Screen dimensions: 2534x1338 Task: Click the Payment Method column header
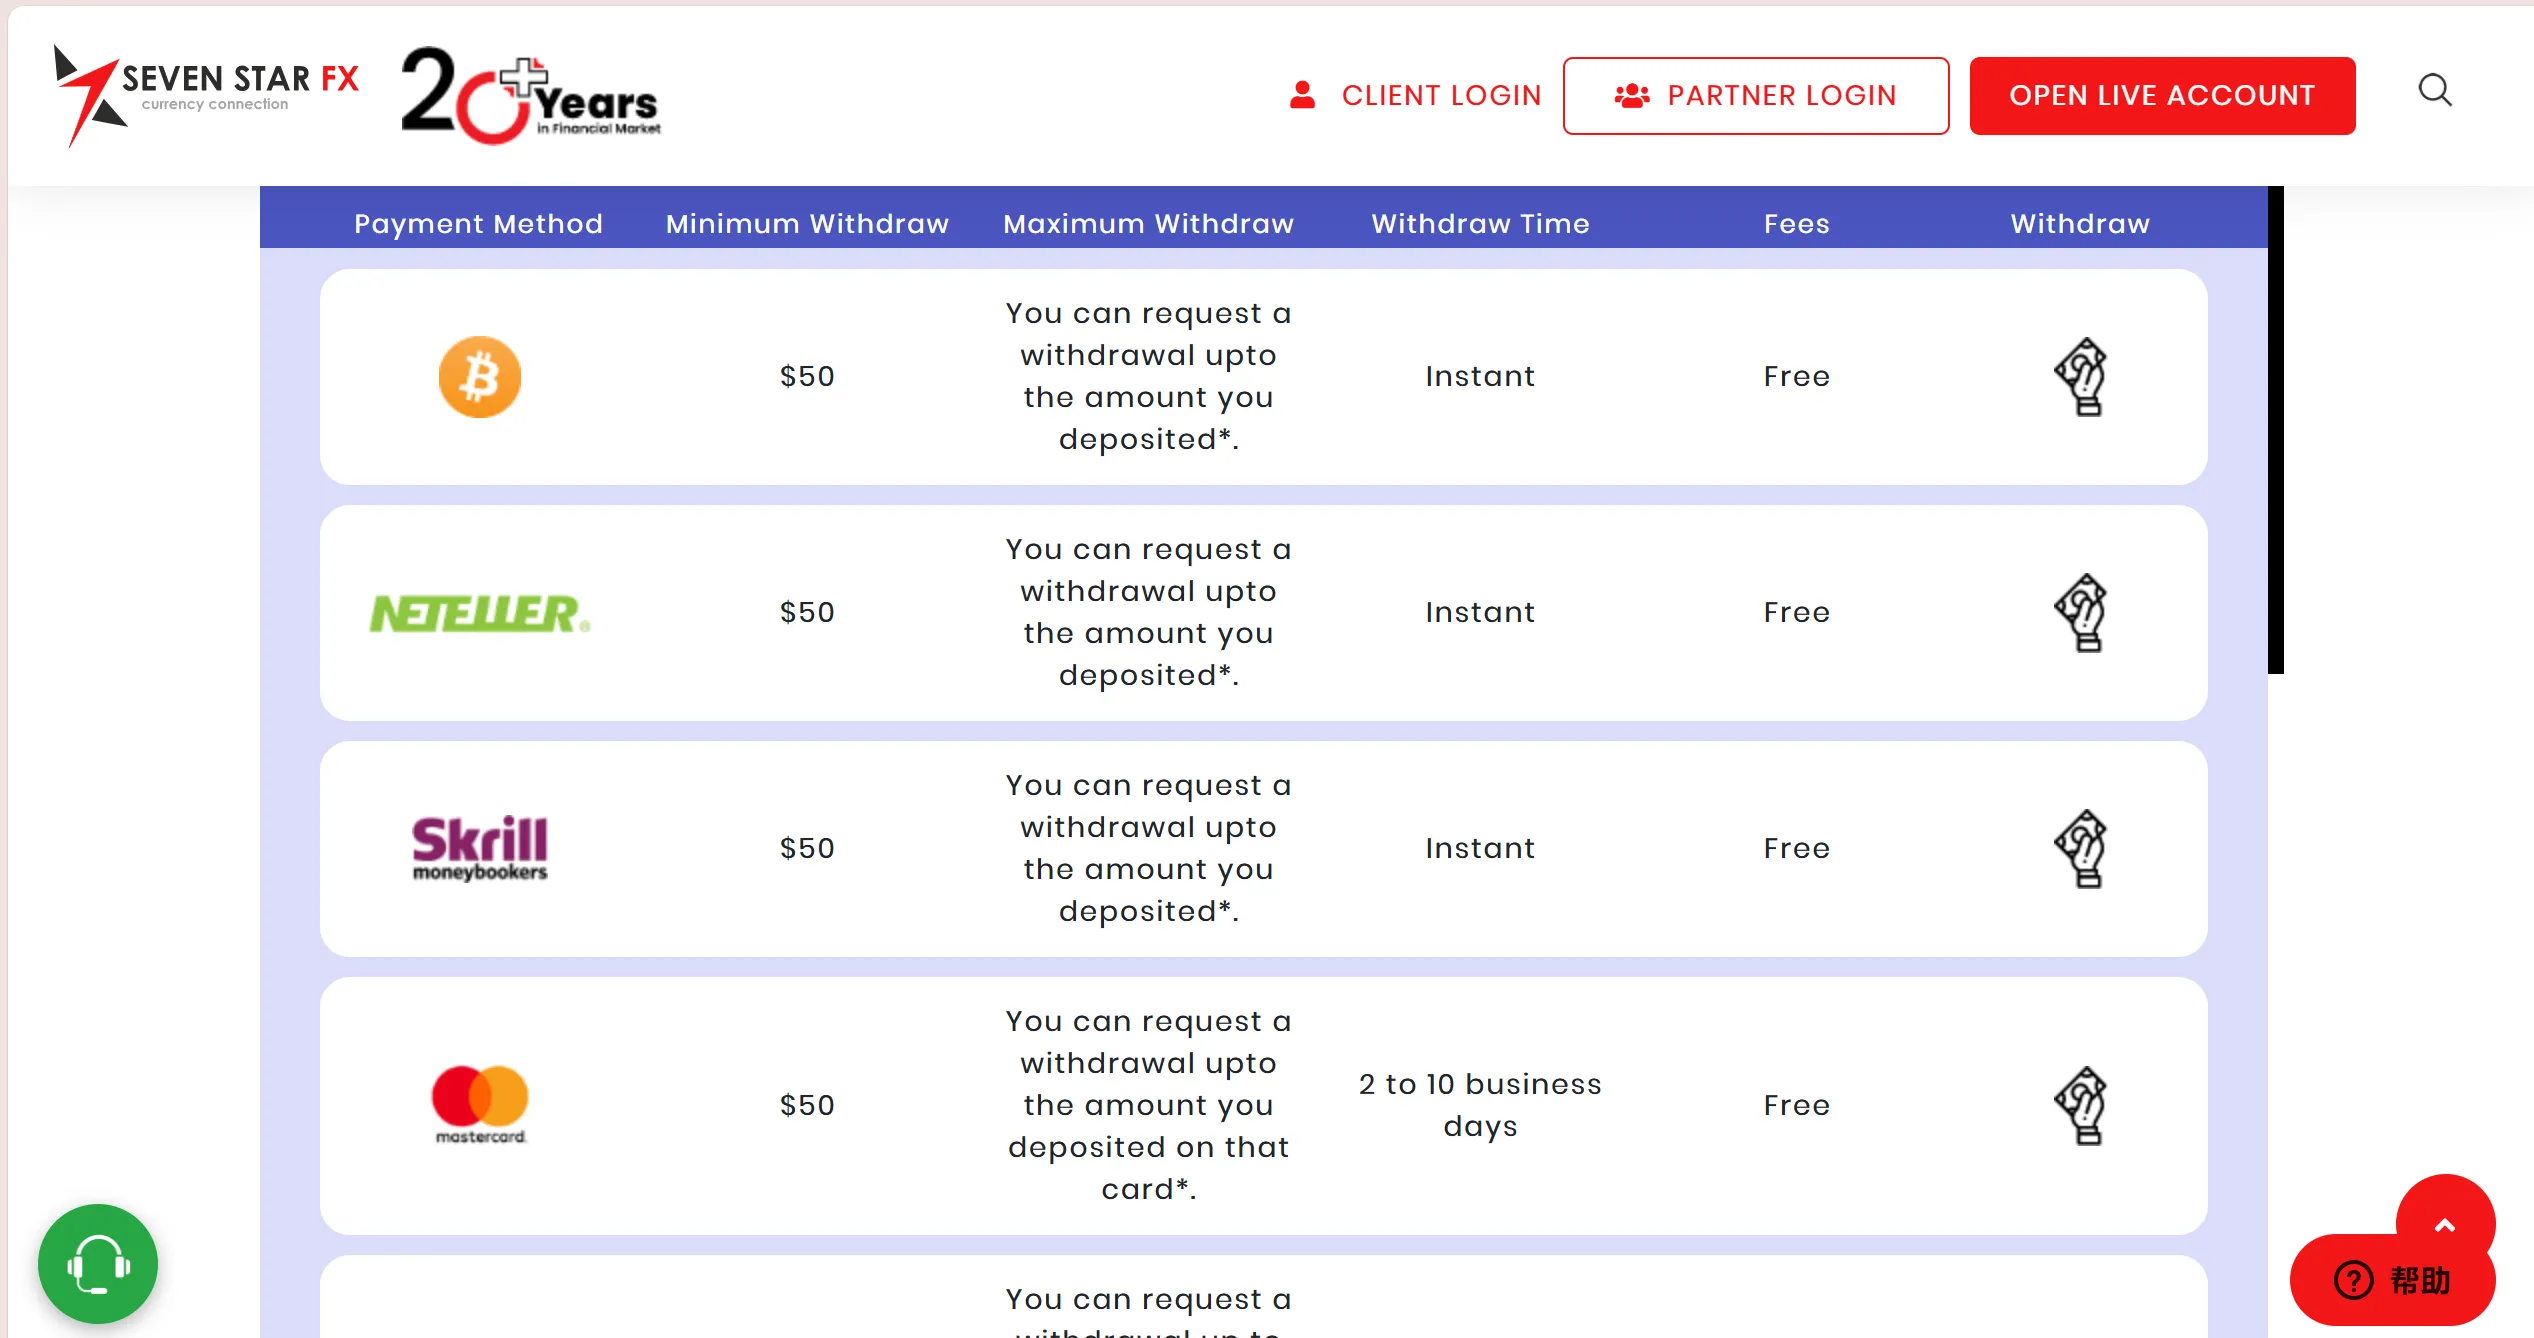(478, 224)
